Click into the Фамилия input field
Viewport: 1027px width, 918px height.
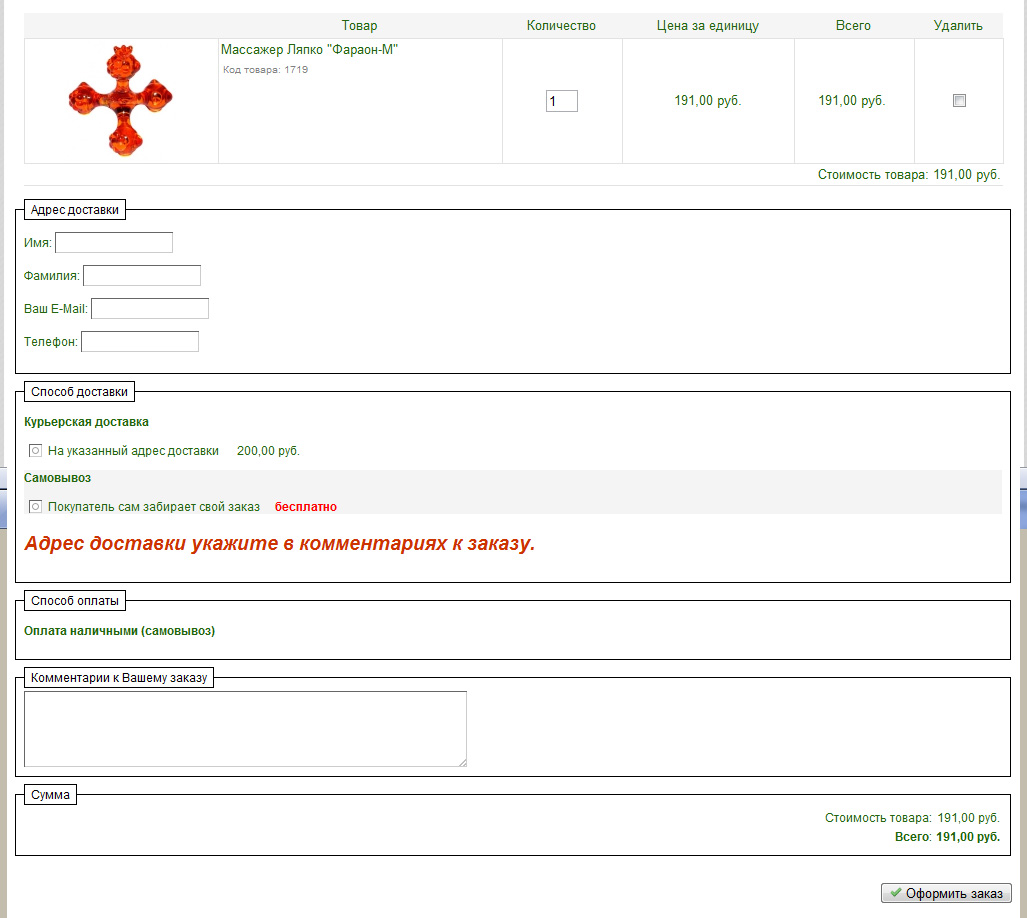click(x=141, y=276)
